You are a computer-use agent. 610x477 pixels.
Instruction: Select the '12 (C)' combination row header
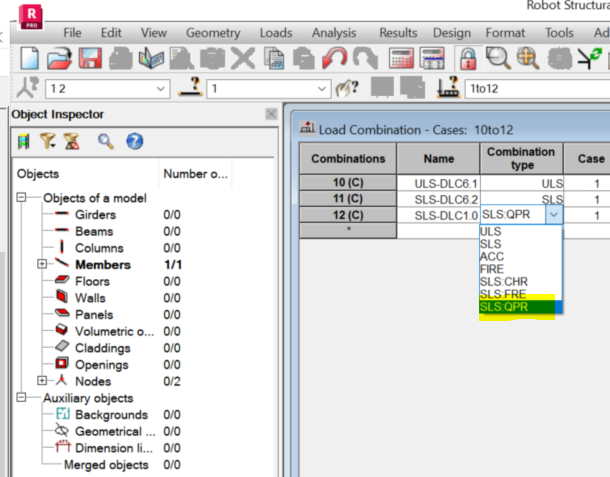click(x=348, y=215)
